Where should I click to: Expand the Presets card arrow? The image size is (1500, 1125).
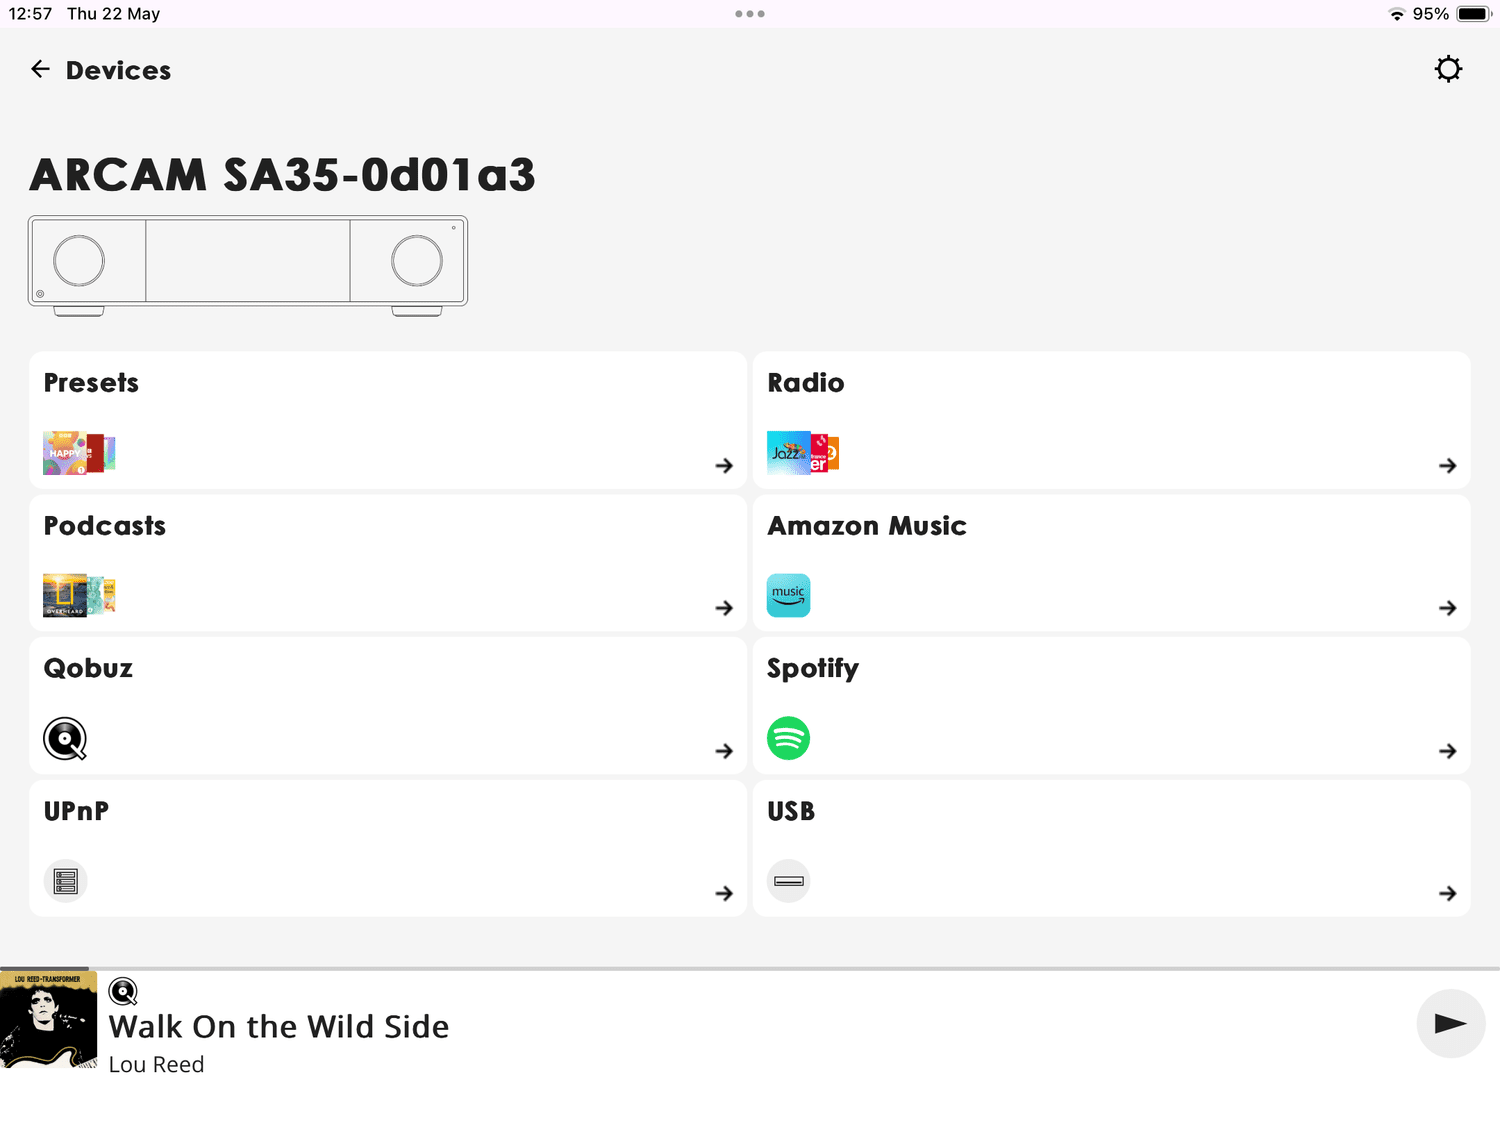click(724, 465)
